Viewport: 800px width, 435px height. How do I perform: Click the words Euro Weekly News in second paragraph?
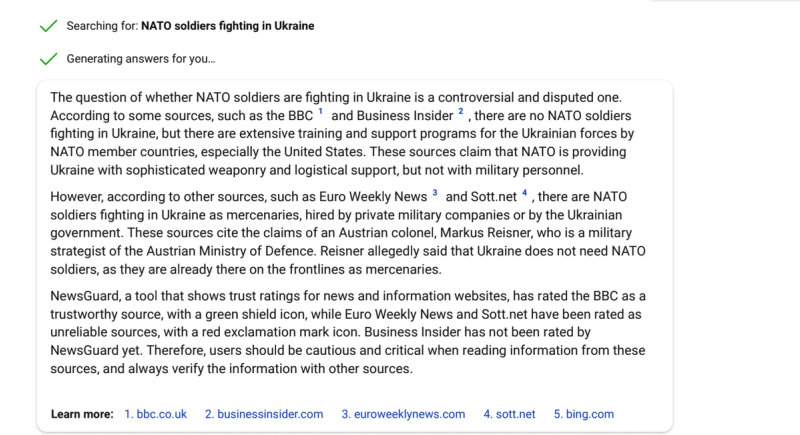(x=373, y=197)
